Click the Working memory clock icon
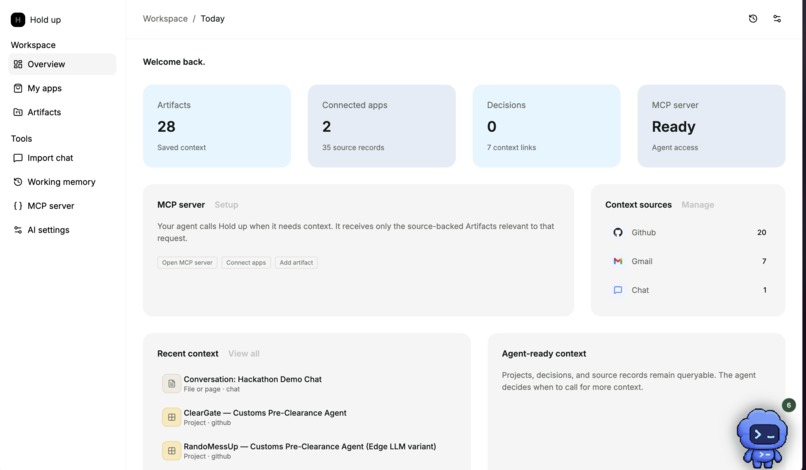806x470 pixels. (x=18, y=182)
